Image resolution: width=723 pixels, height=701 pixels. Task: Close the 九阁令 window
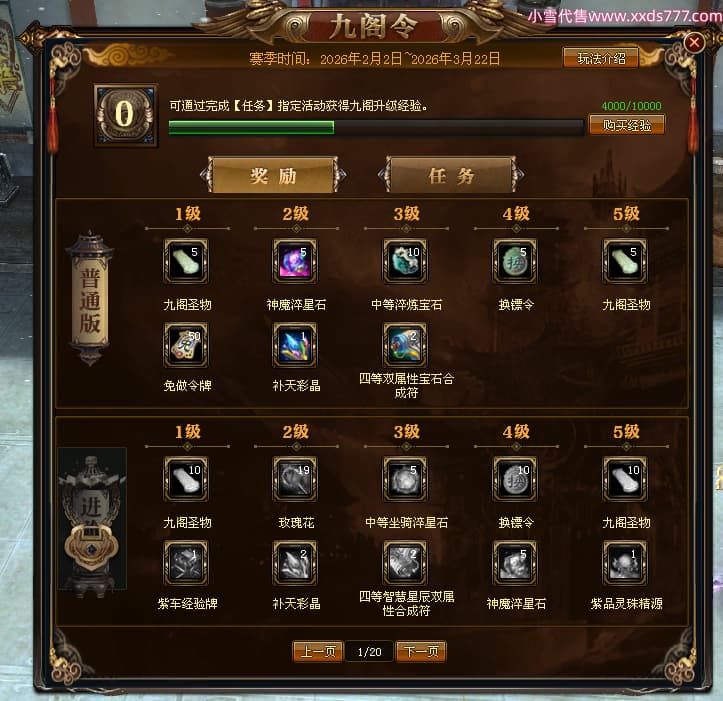click(x=694, y=43)
